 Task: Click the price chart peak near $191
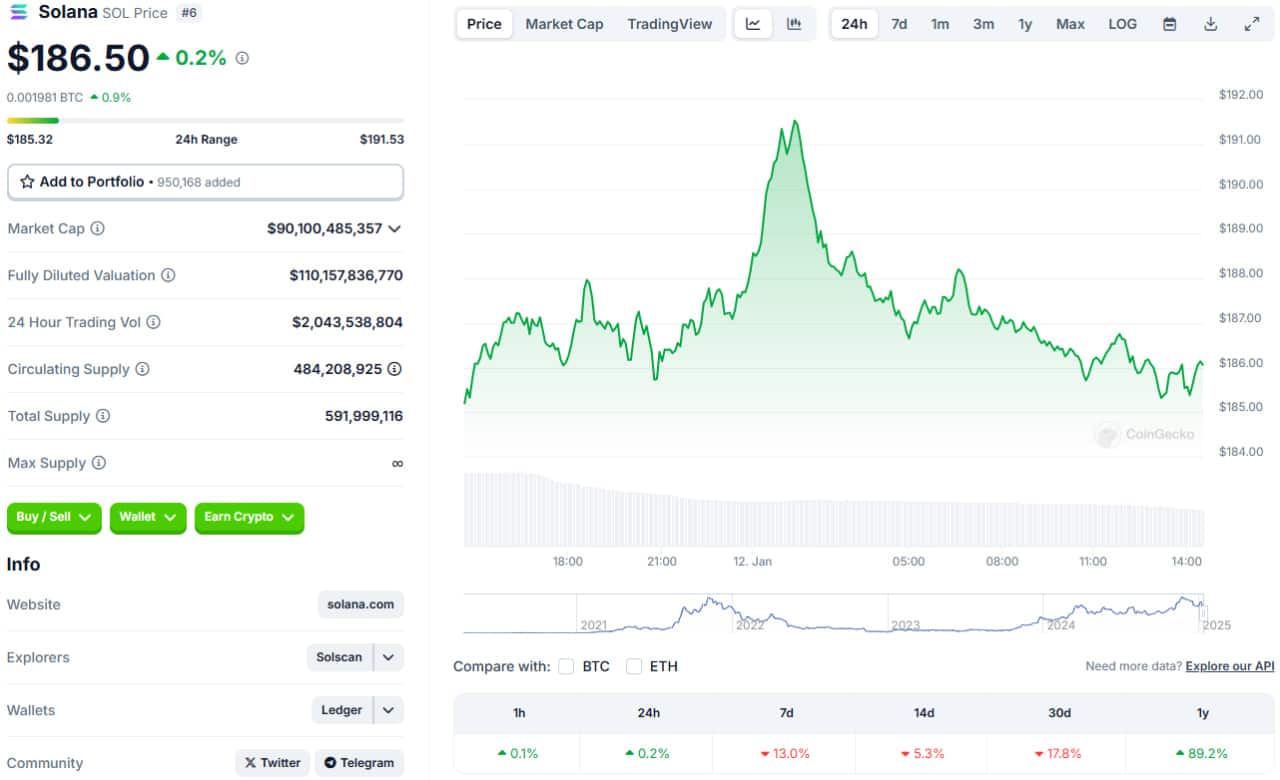tap(795, 121)
